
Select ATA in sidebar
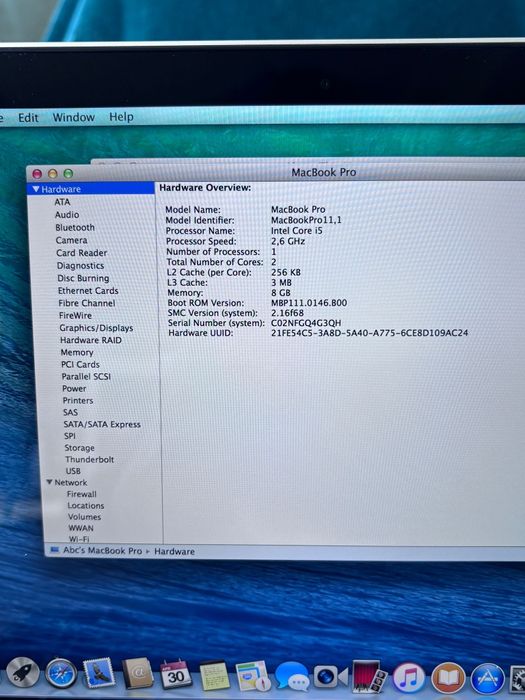pyautogui.click(x=62, y=202)
